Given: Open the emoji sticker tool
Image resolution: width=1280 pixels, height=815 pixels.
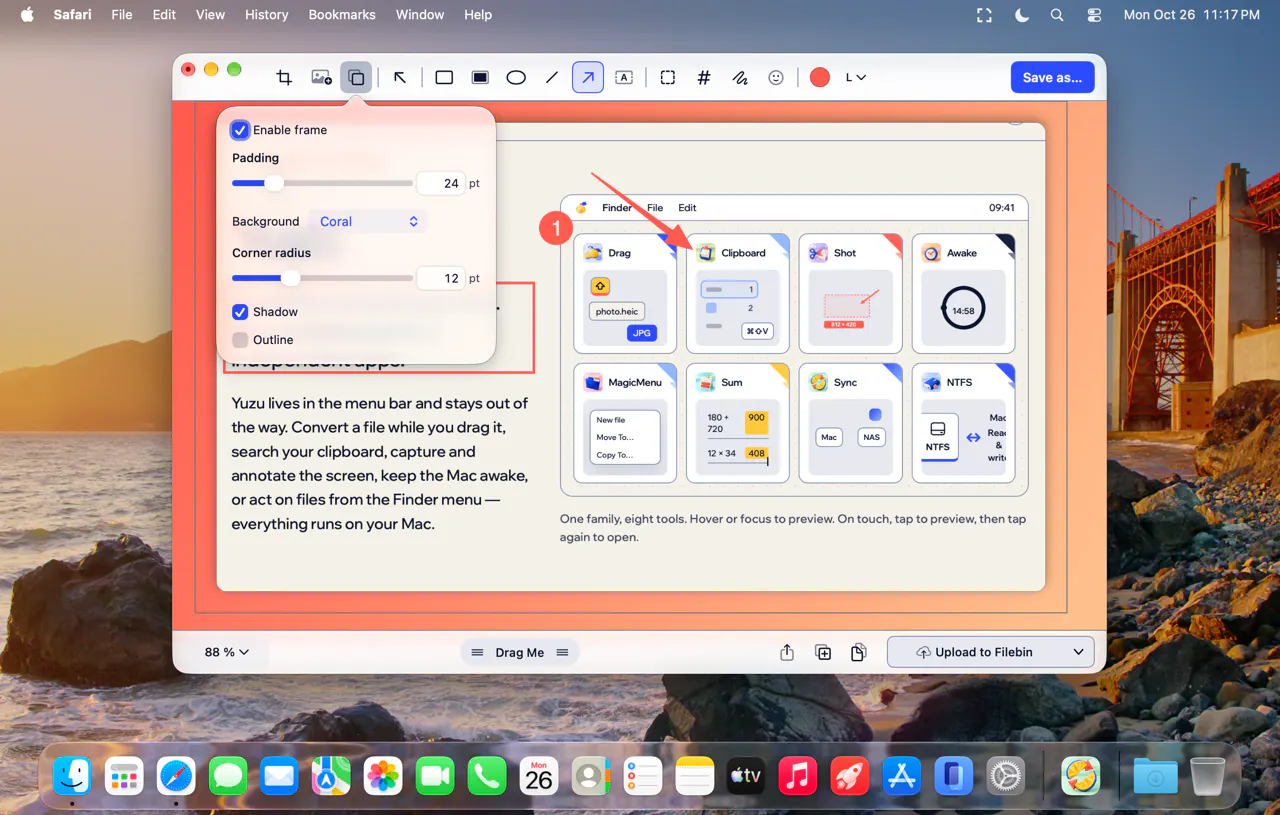Looking at the screenshot, I should 776,77.
